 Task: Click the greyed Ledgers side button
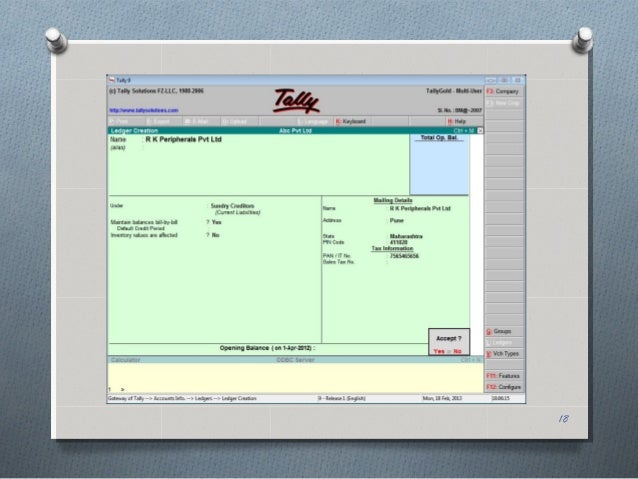[x=504, y=343]
